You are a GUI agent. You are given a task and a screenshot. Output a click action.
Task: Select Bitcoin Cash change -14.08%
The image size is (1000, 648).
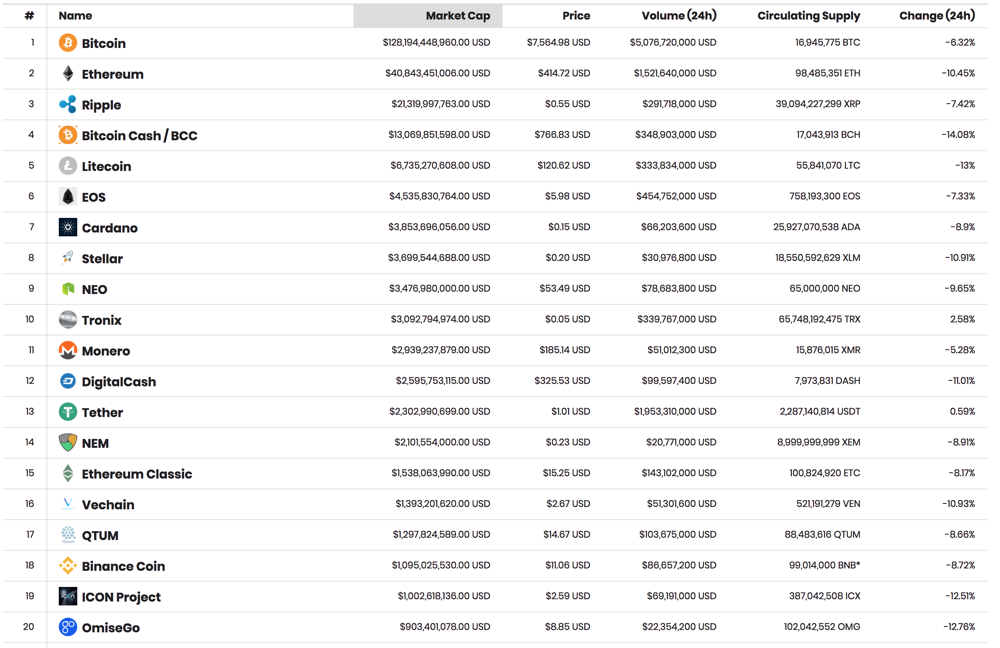tap(958, 135)
